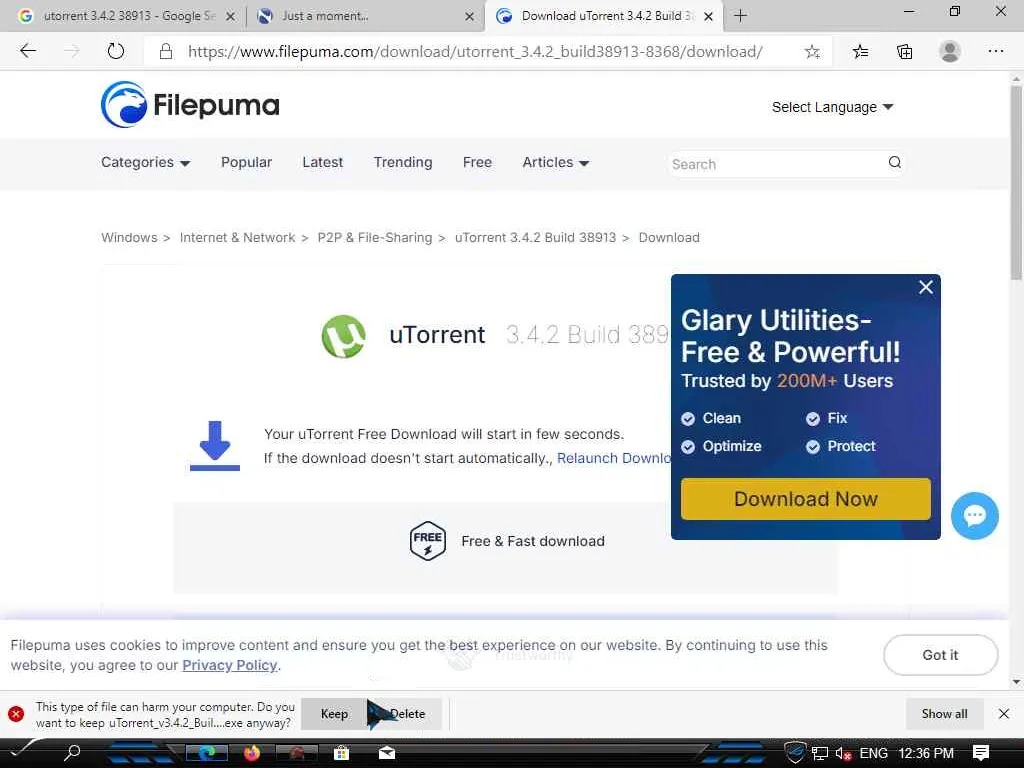Reload the page with the refresh icon

[x=116, y=51]
